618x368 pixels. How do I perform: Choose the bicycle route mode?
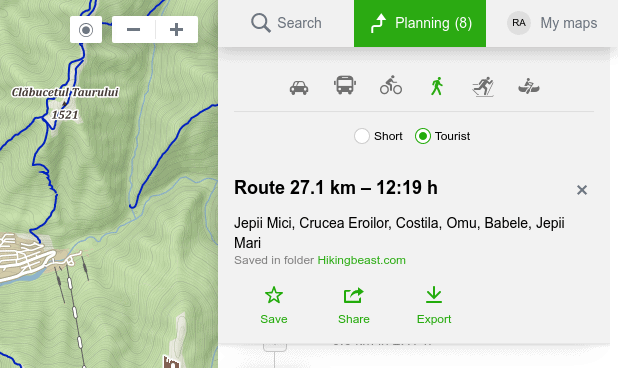point(391,85)
